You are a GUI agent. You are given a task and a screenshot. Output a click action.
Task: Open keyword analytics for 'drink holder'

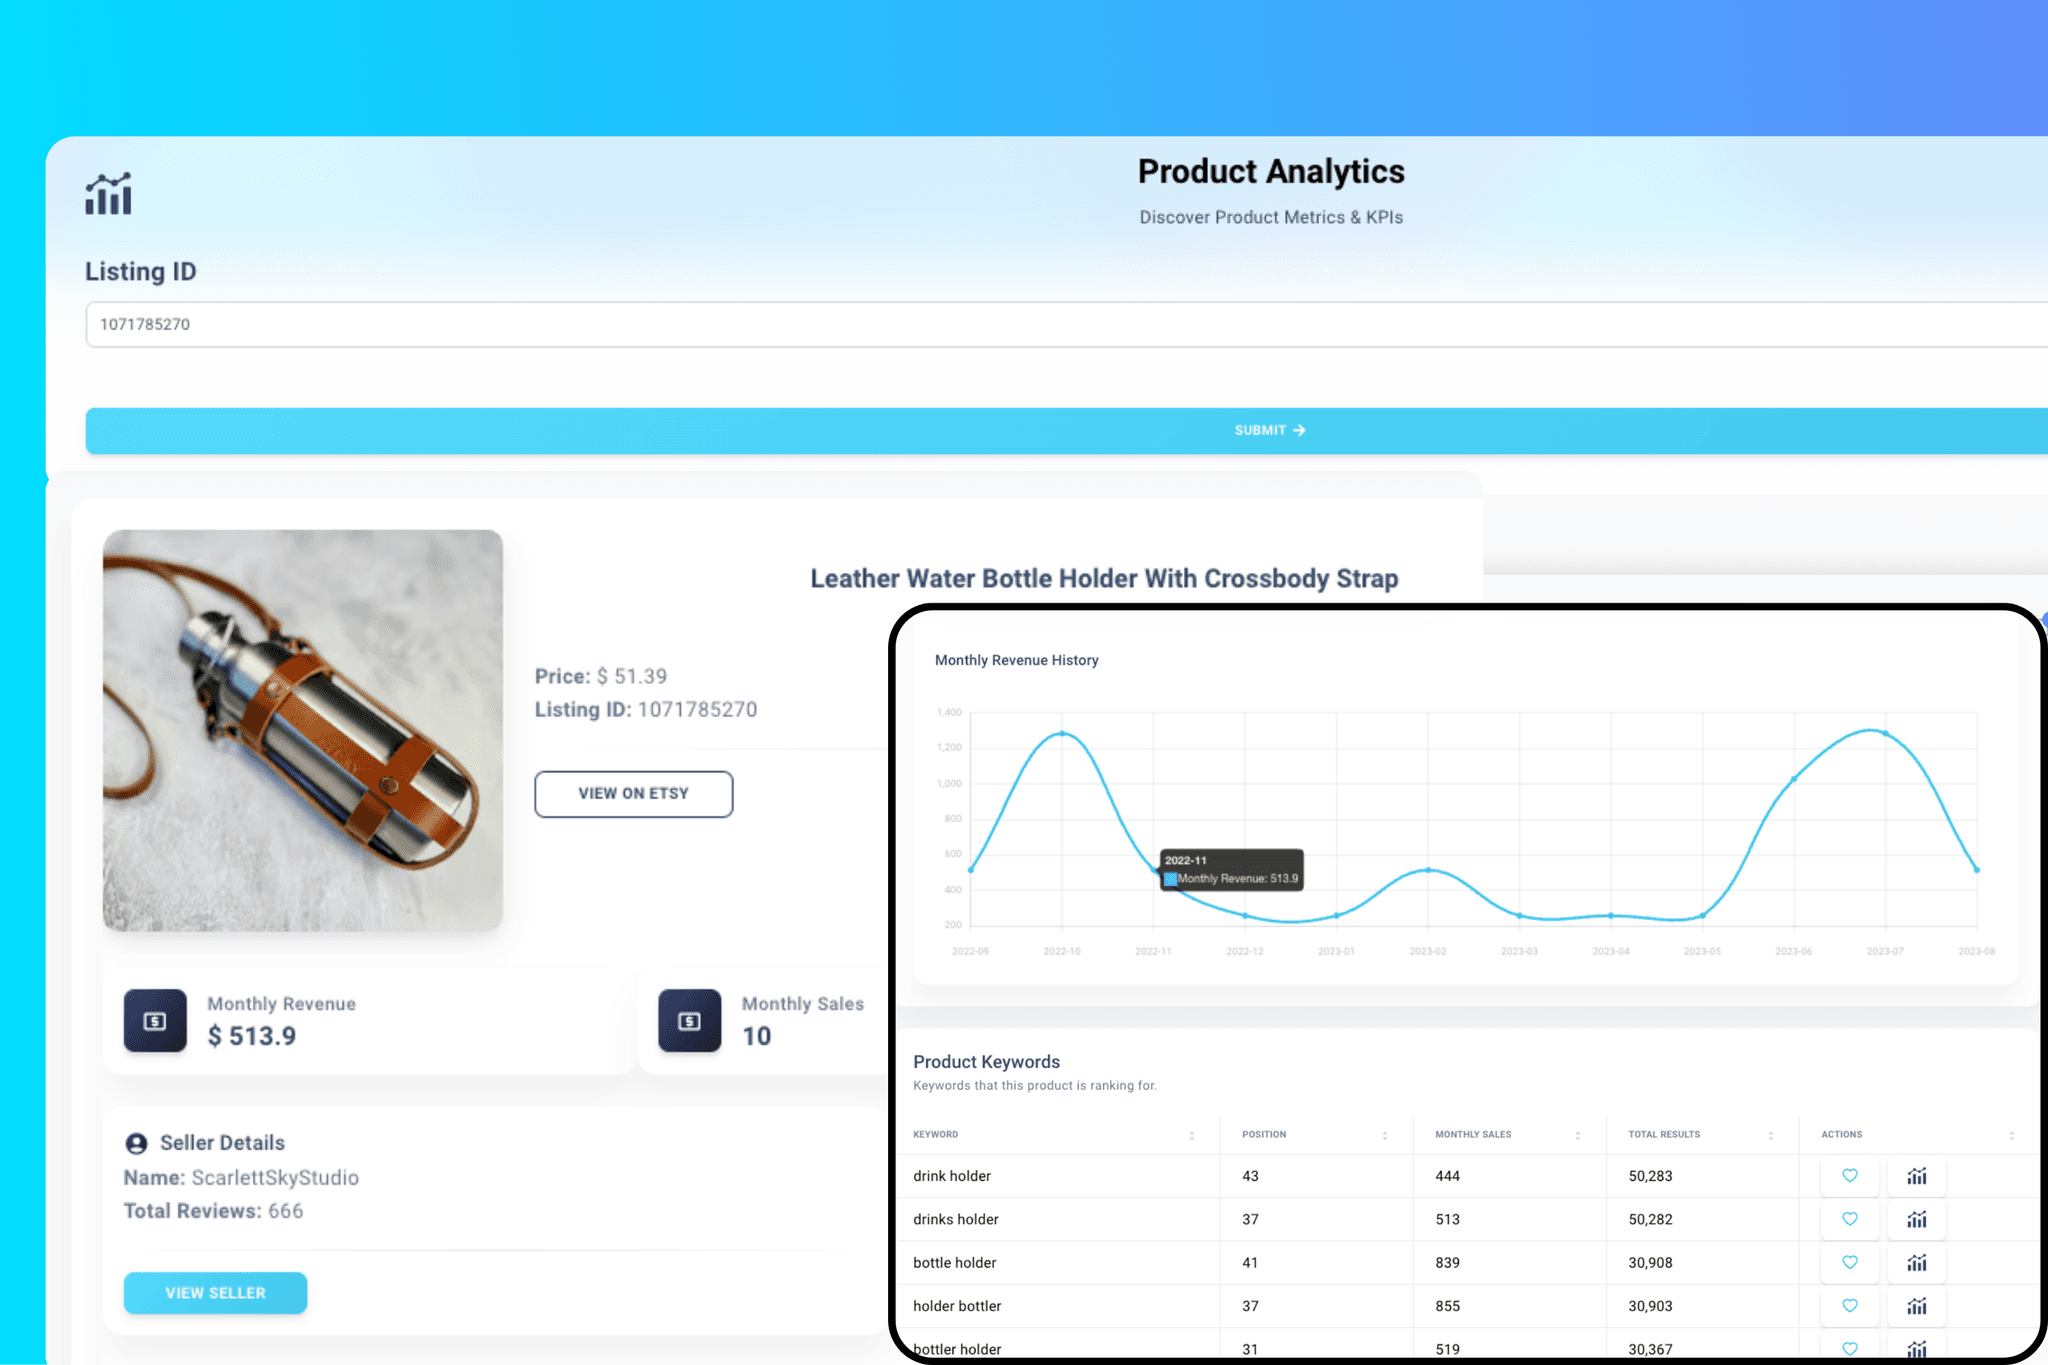(1917, 1176)
